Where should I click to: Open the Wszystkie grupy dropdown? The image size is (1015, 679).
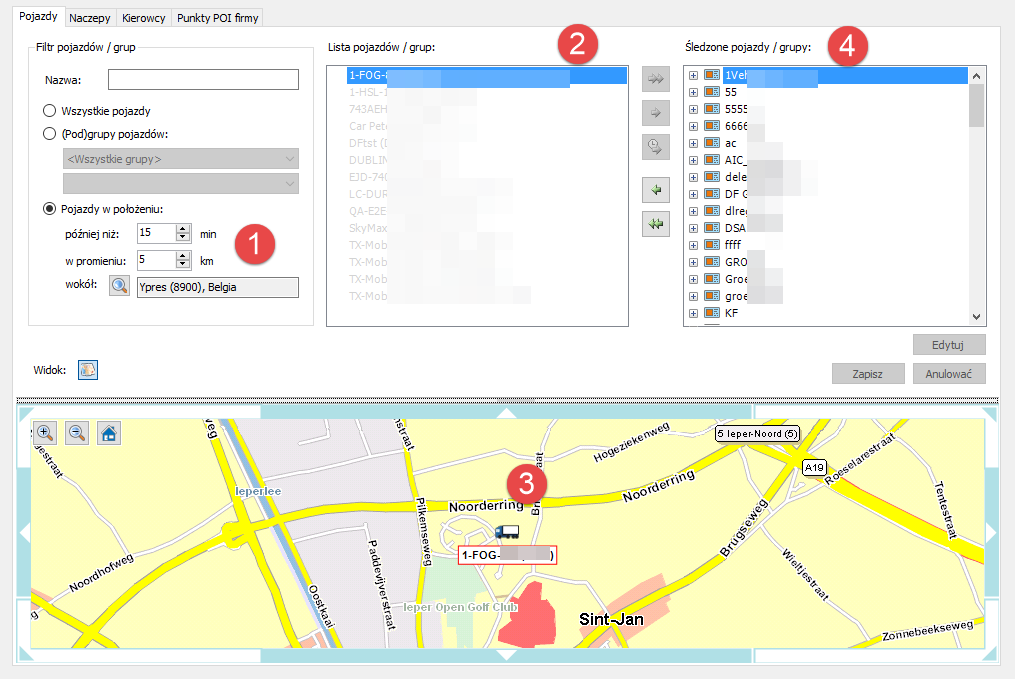point(181,159)
